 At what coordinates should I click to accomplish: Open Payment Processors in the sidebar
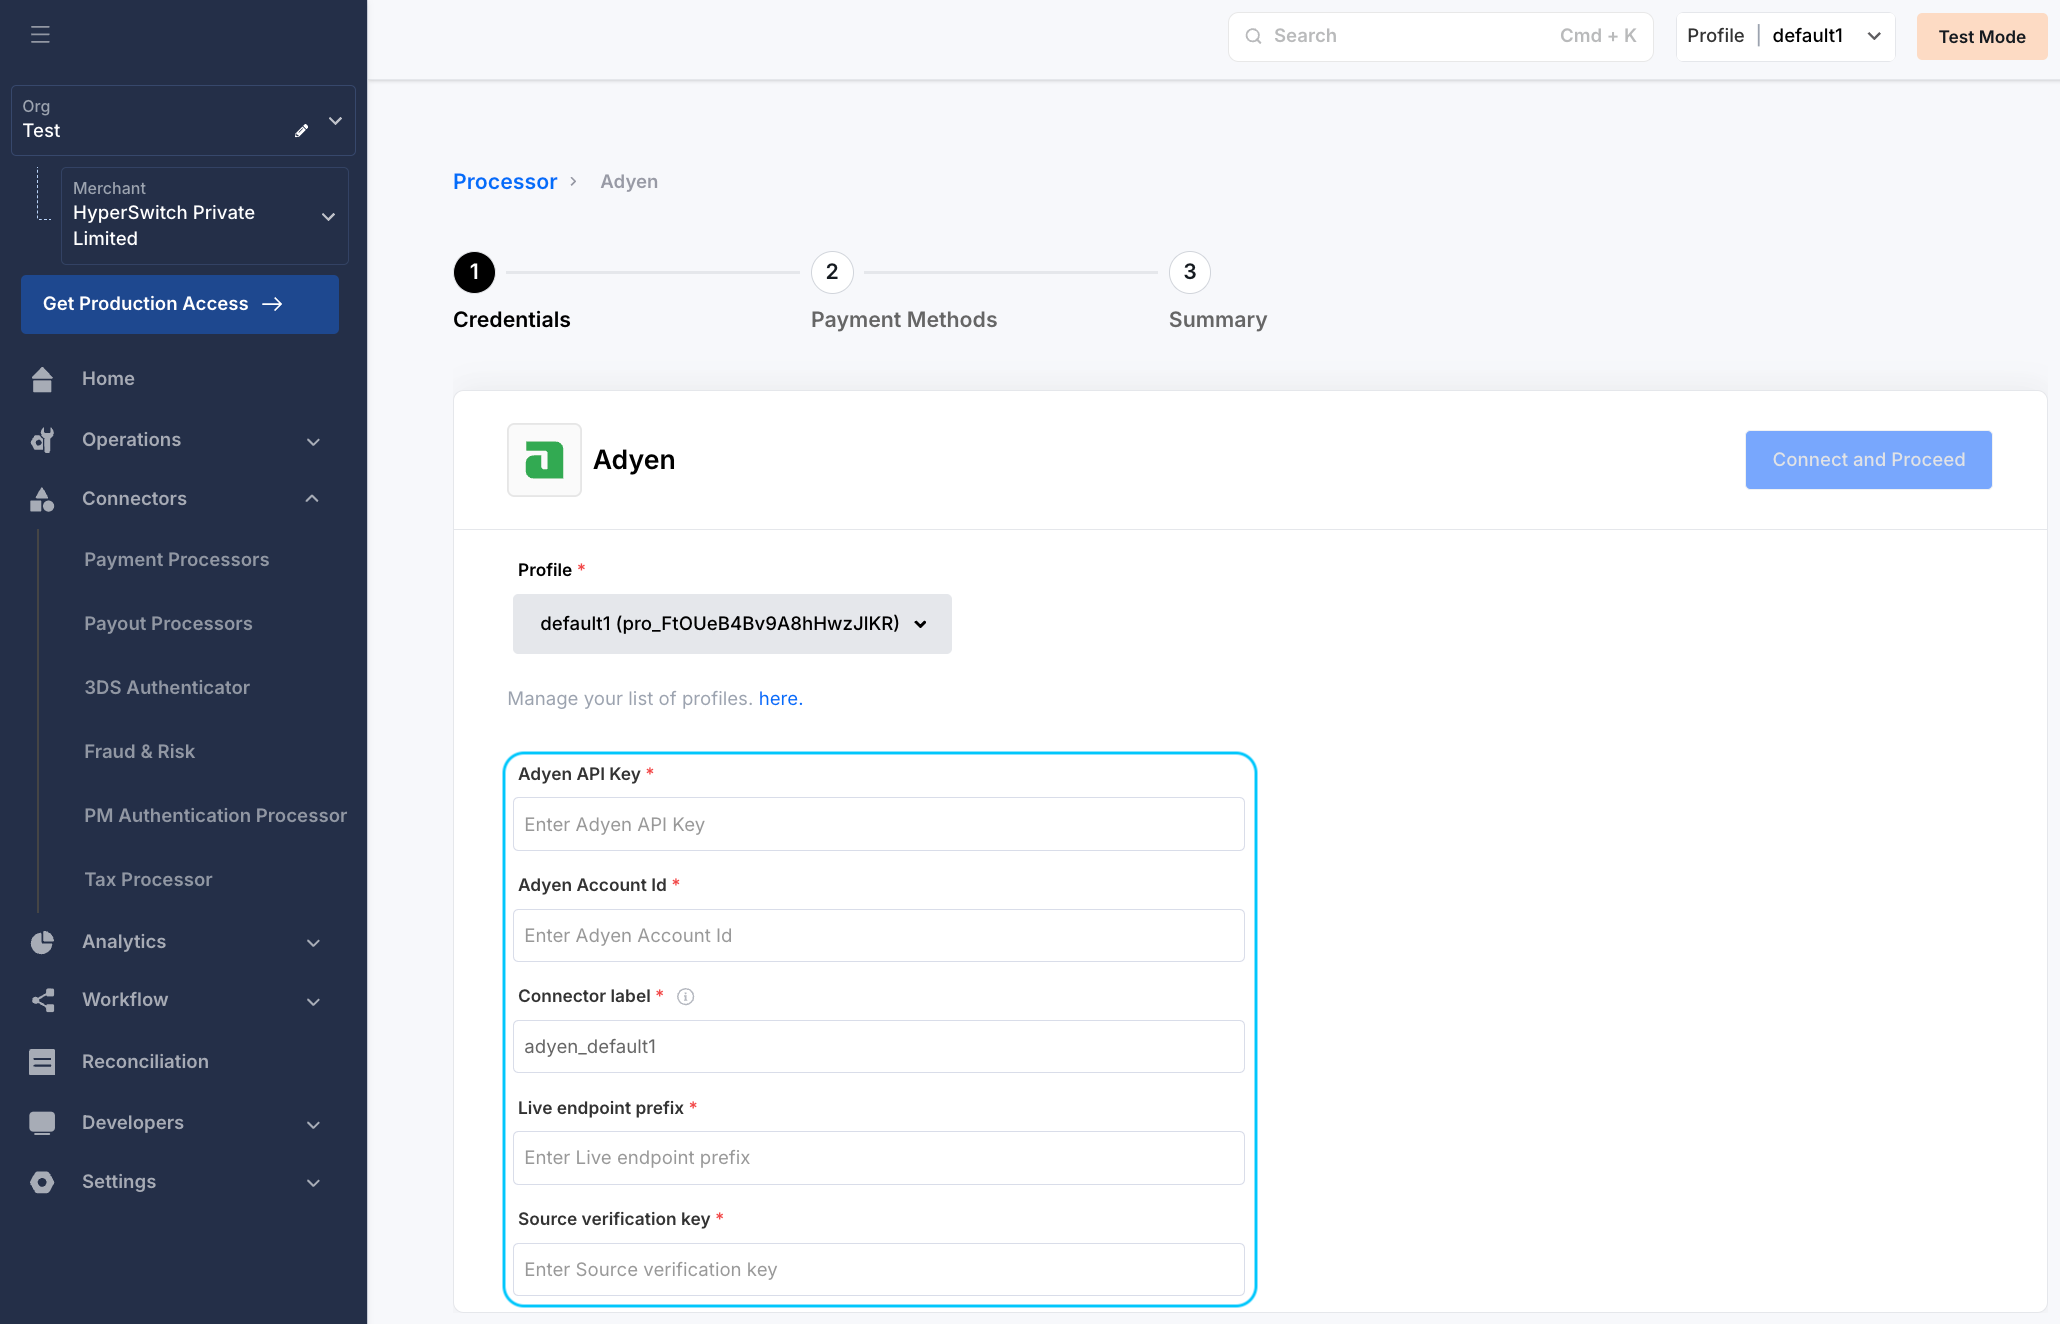coord(176,560)
